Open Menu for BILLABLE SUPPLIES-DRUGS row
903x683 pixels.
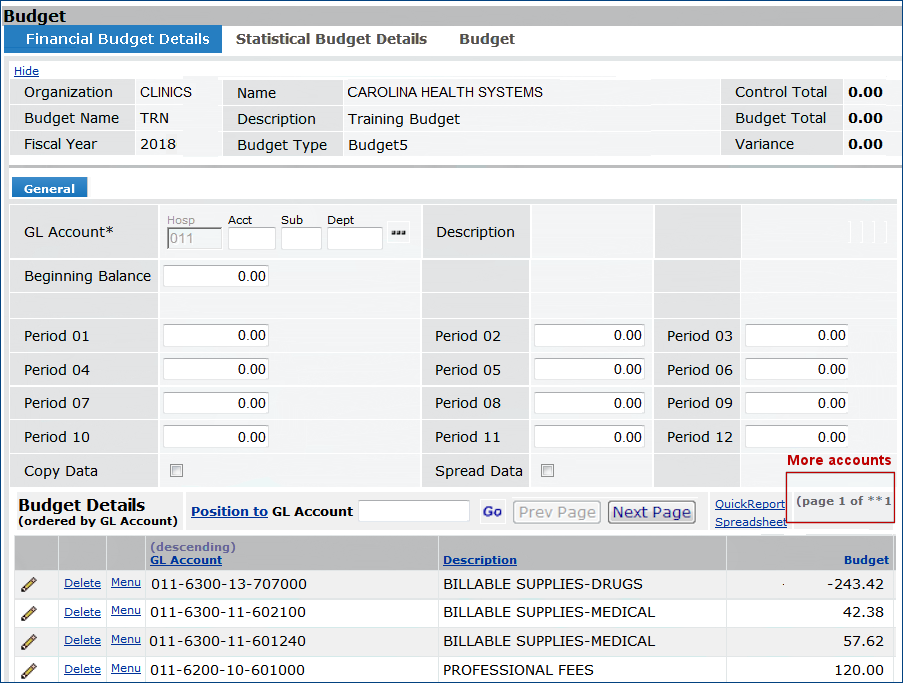coord(125,582)
